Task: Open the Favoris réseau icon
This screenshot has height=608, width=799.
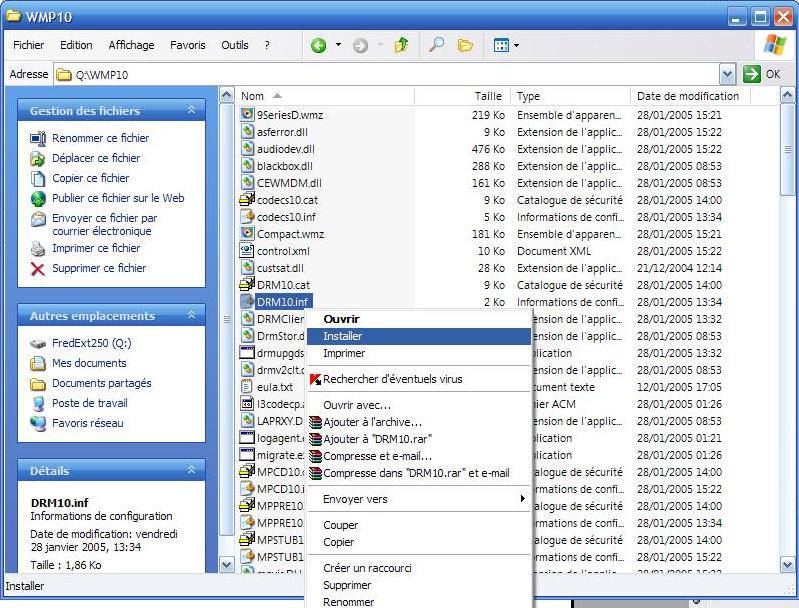Action: coord(38,424)
